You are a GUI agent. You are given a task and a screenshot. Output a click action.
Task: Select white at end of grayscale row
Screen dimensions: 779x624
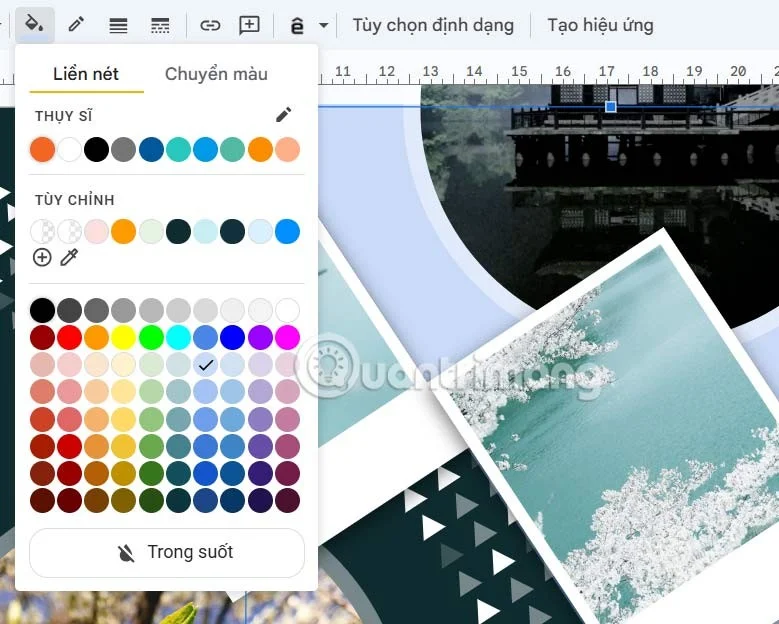pos(287,311)
